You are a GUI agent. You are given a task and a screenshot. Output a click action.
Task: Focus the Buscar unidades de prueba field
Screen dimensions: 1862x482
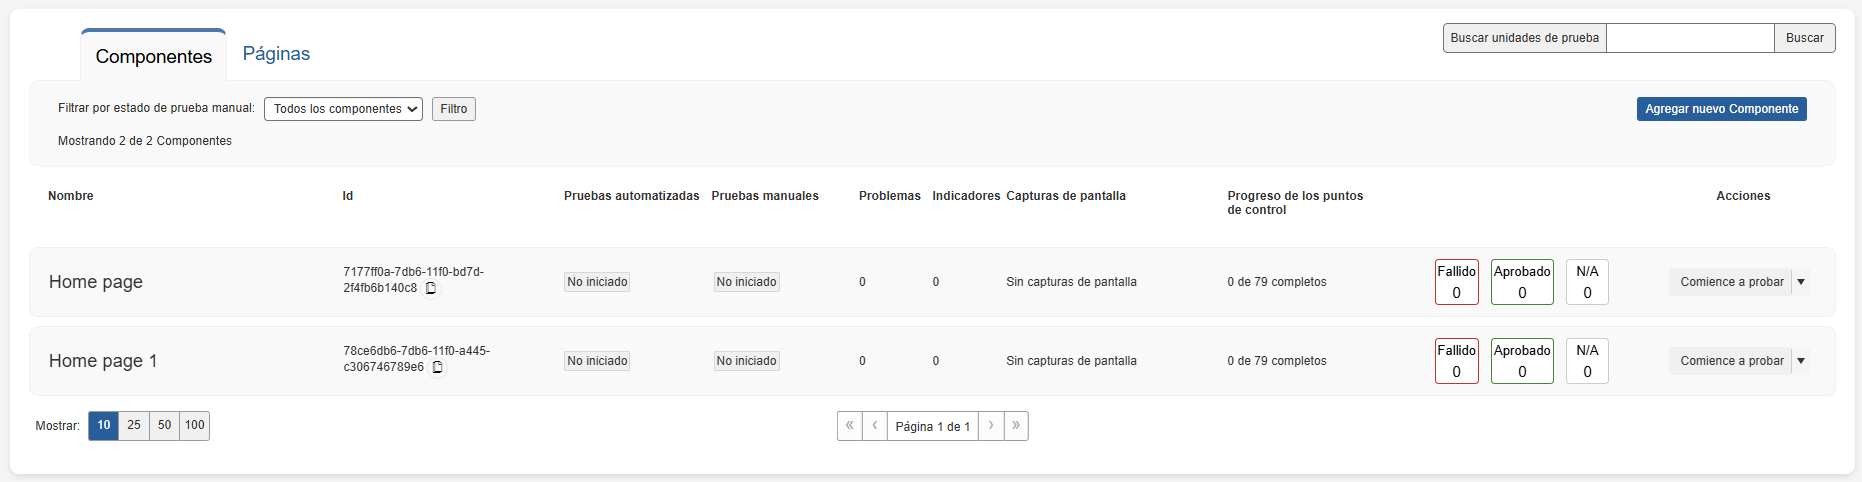[1689, 38]
